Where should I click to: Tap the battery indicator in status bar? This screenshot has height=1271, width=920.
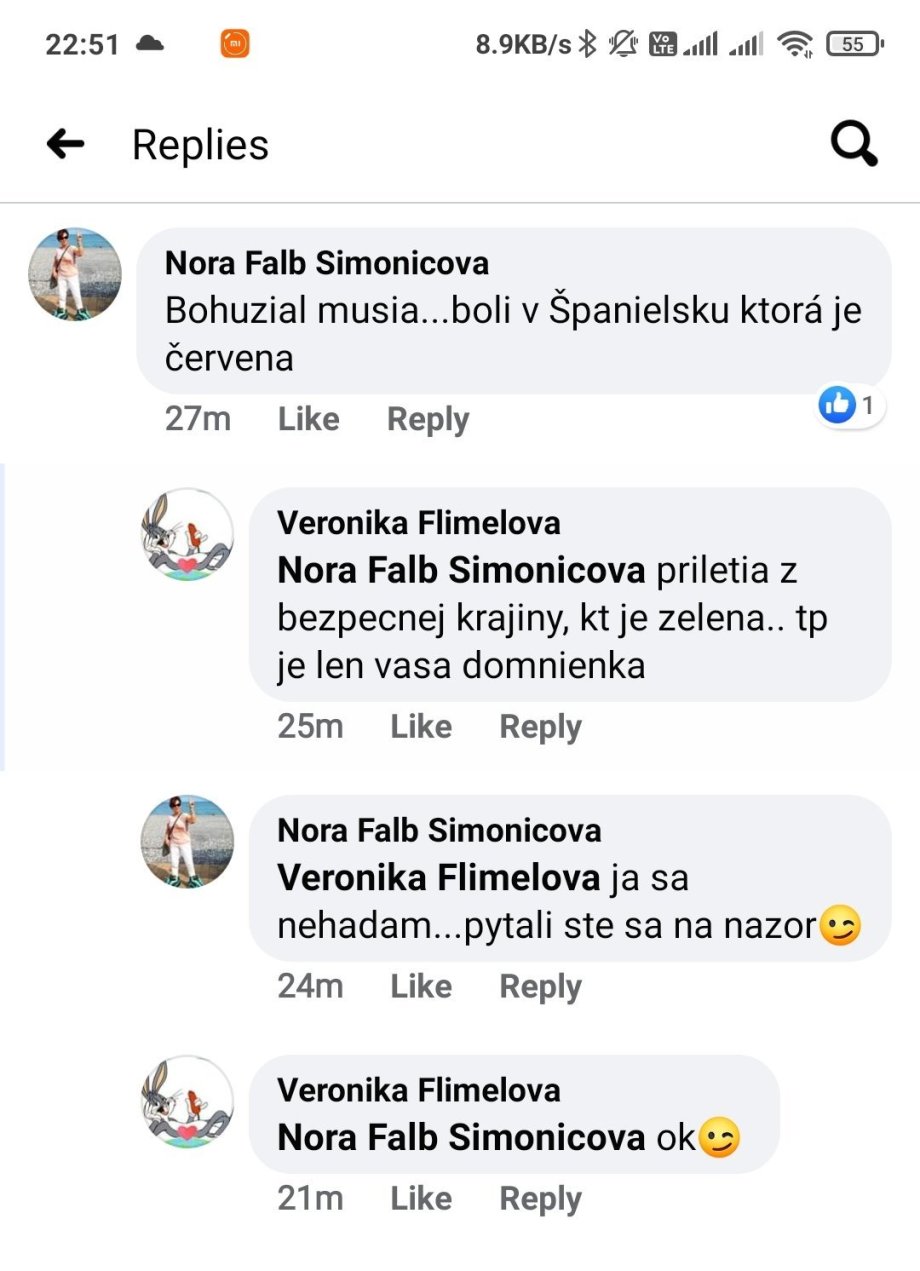click(x=854, y=44)
